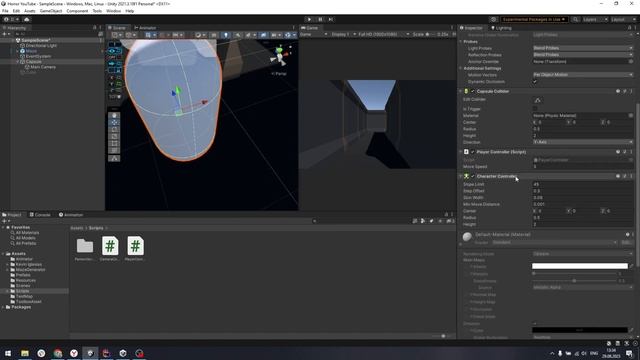Click the Play button in the toolbar

(309, 19)
